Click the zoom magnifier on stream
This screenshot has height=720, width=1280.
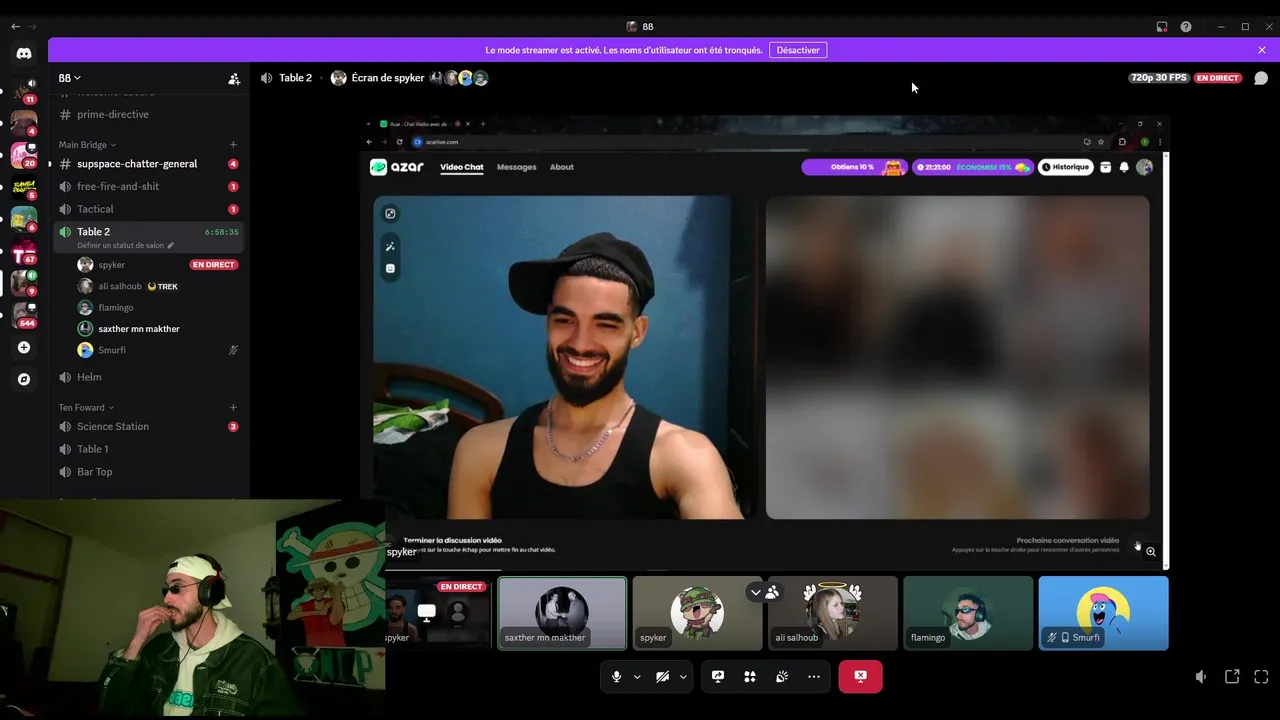pos(1151,552)
